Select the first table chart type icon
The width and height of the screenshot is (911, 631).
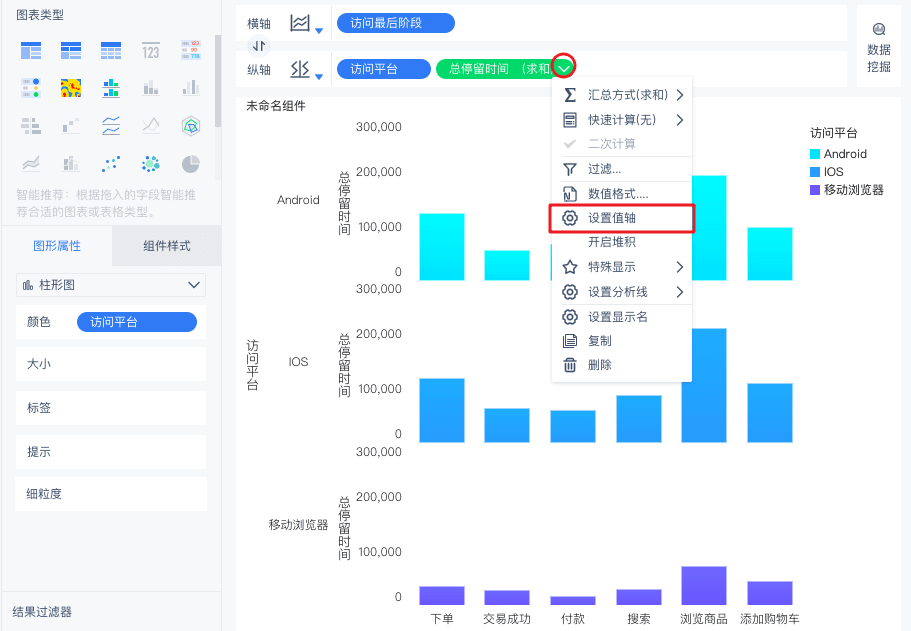pyautogui.click(x=31, y=51)
